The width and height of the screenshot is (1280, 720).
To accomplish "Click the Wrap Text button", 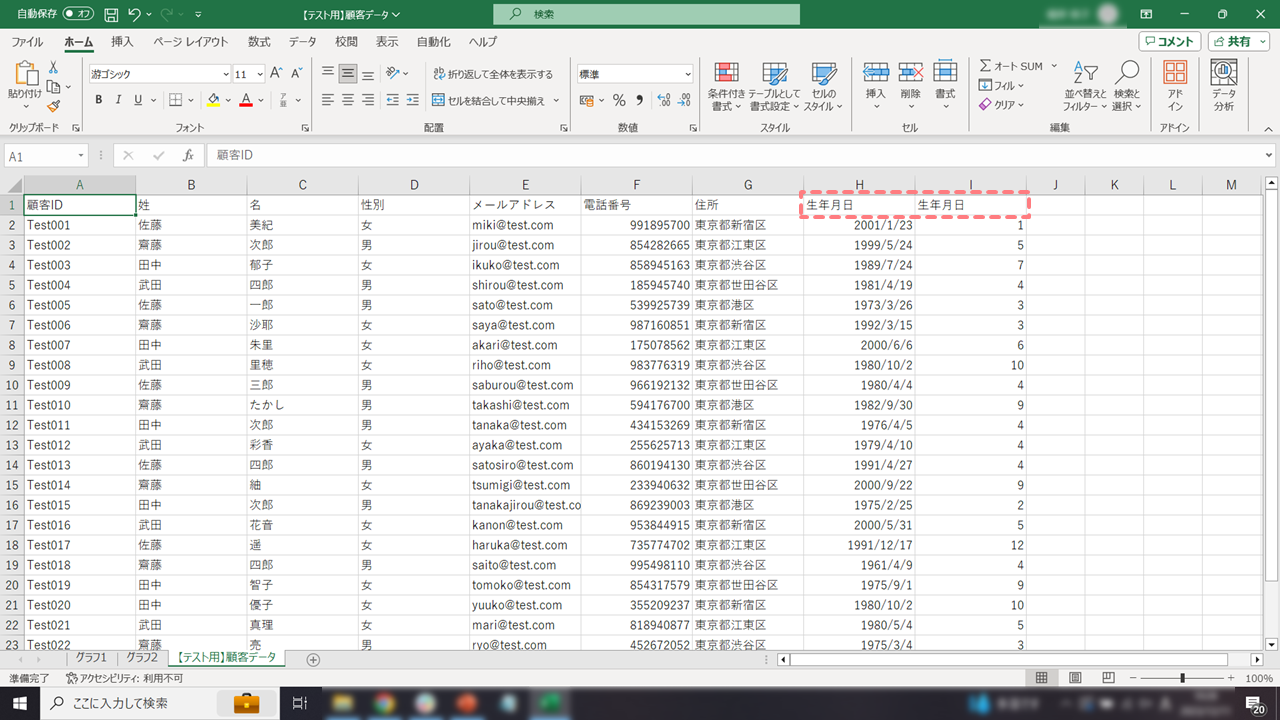I will pos(493,74).
